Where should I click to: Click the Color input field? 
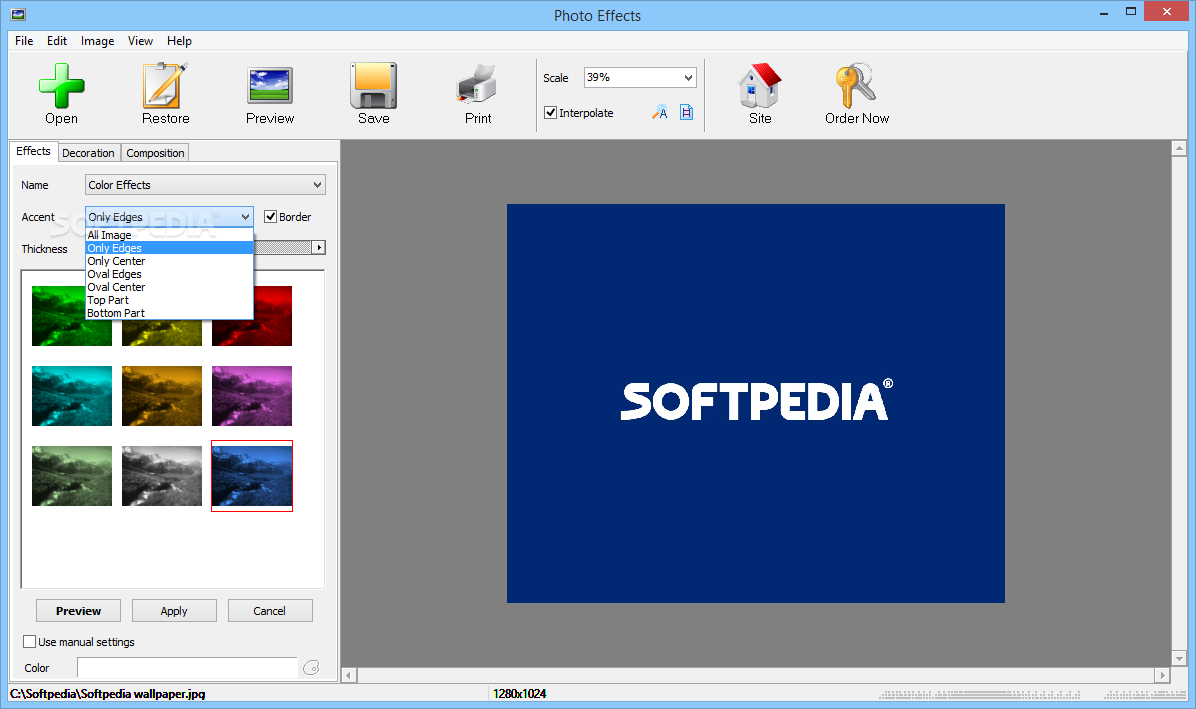pyautogui.click(x=187, y=668)
